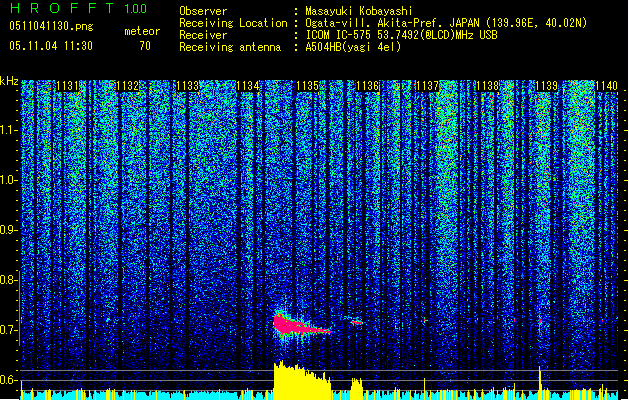Click the 1140 time marker

607,86
